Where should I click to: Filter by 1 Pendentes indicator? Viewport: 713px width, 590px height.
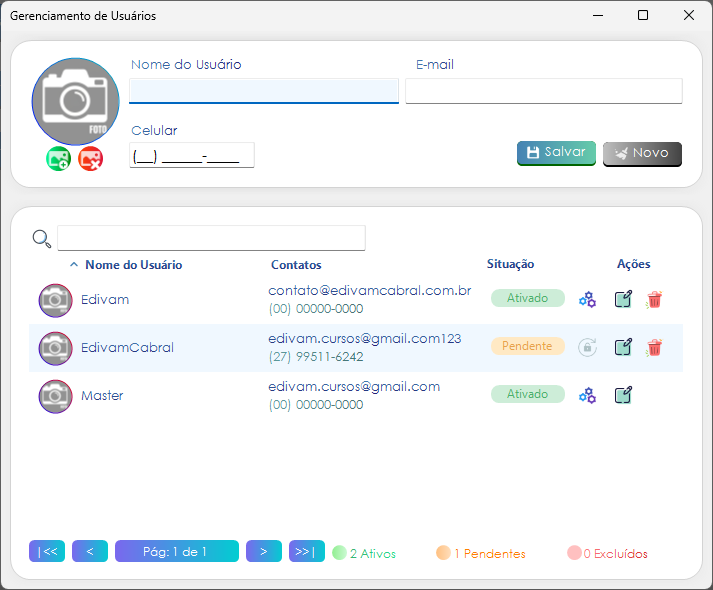pos(481,553)
